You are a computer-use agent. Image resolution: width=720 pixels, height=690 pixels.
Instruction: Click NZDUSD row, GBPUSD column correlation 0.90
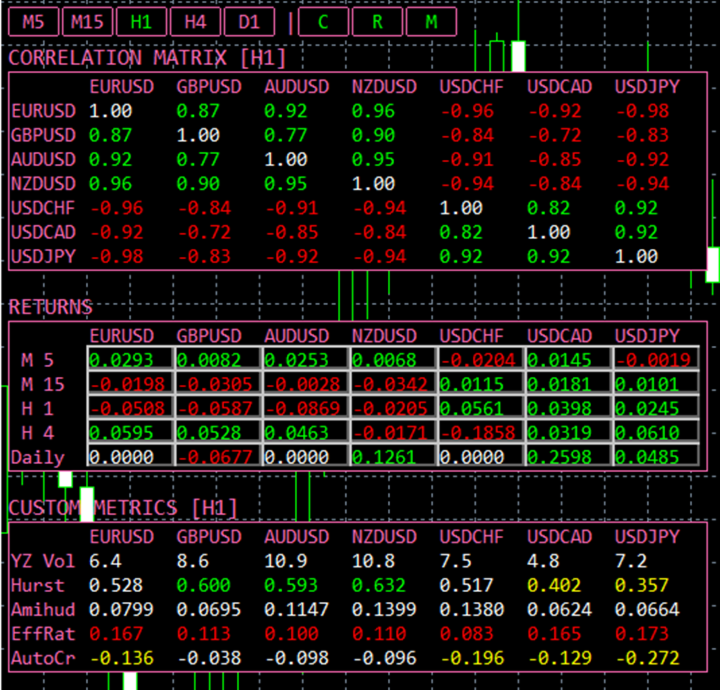point(198,184)
